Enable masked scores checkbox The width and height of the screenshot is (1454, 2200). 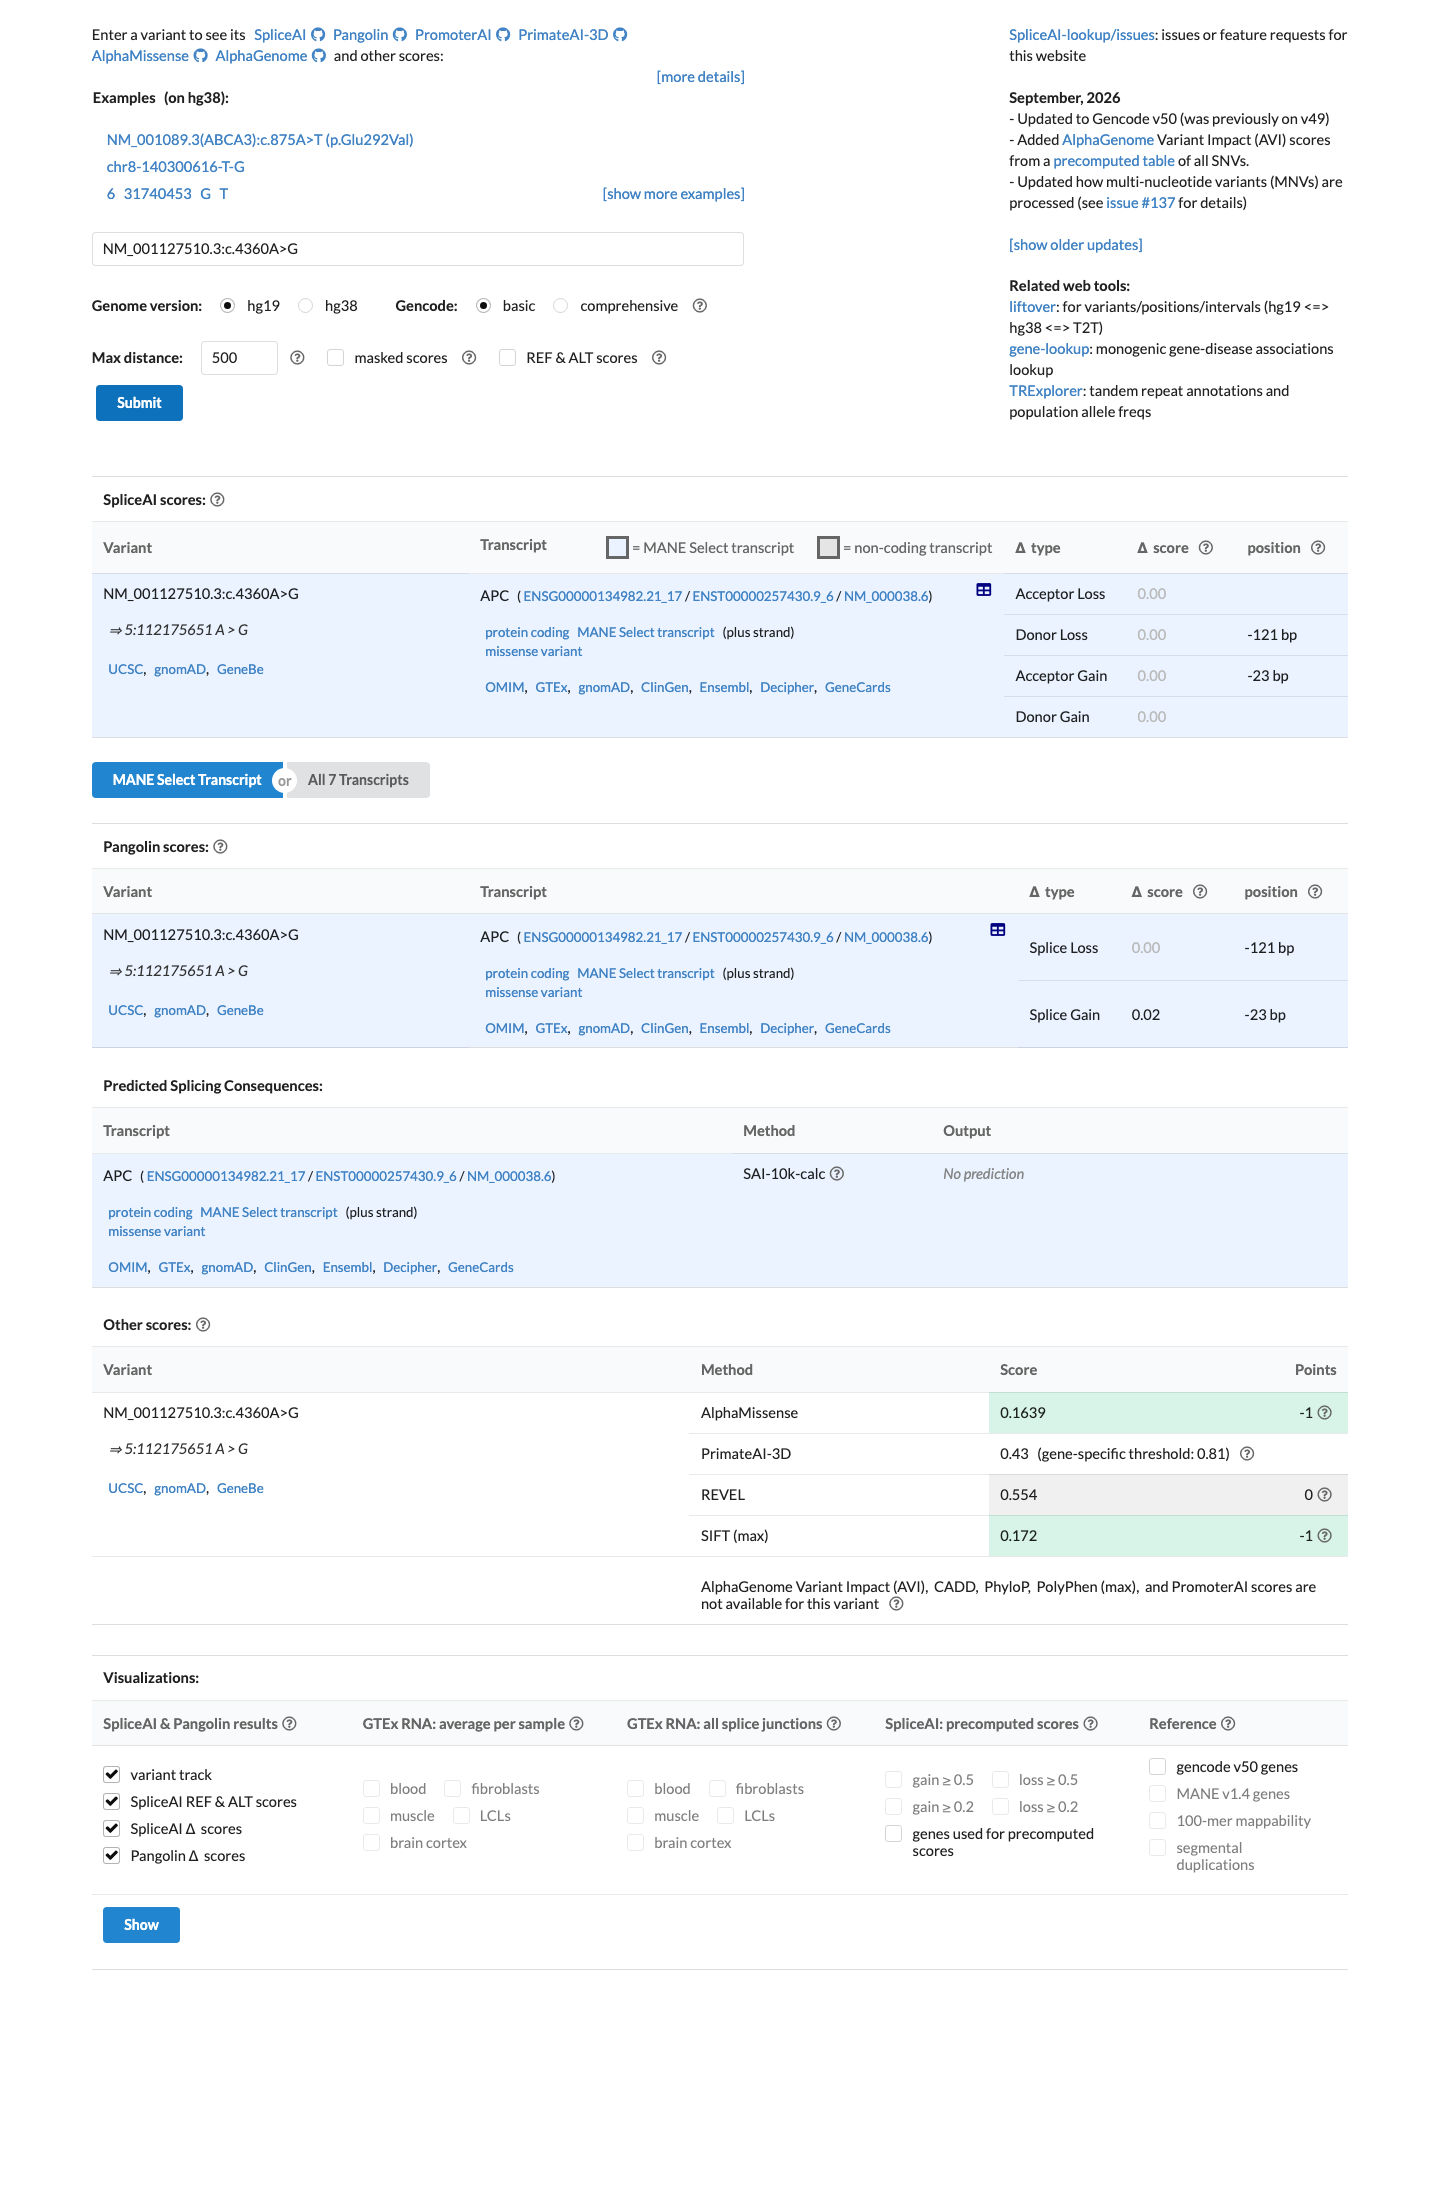(x=336, y=358)
